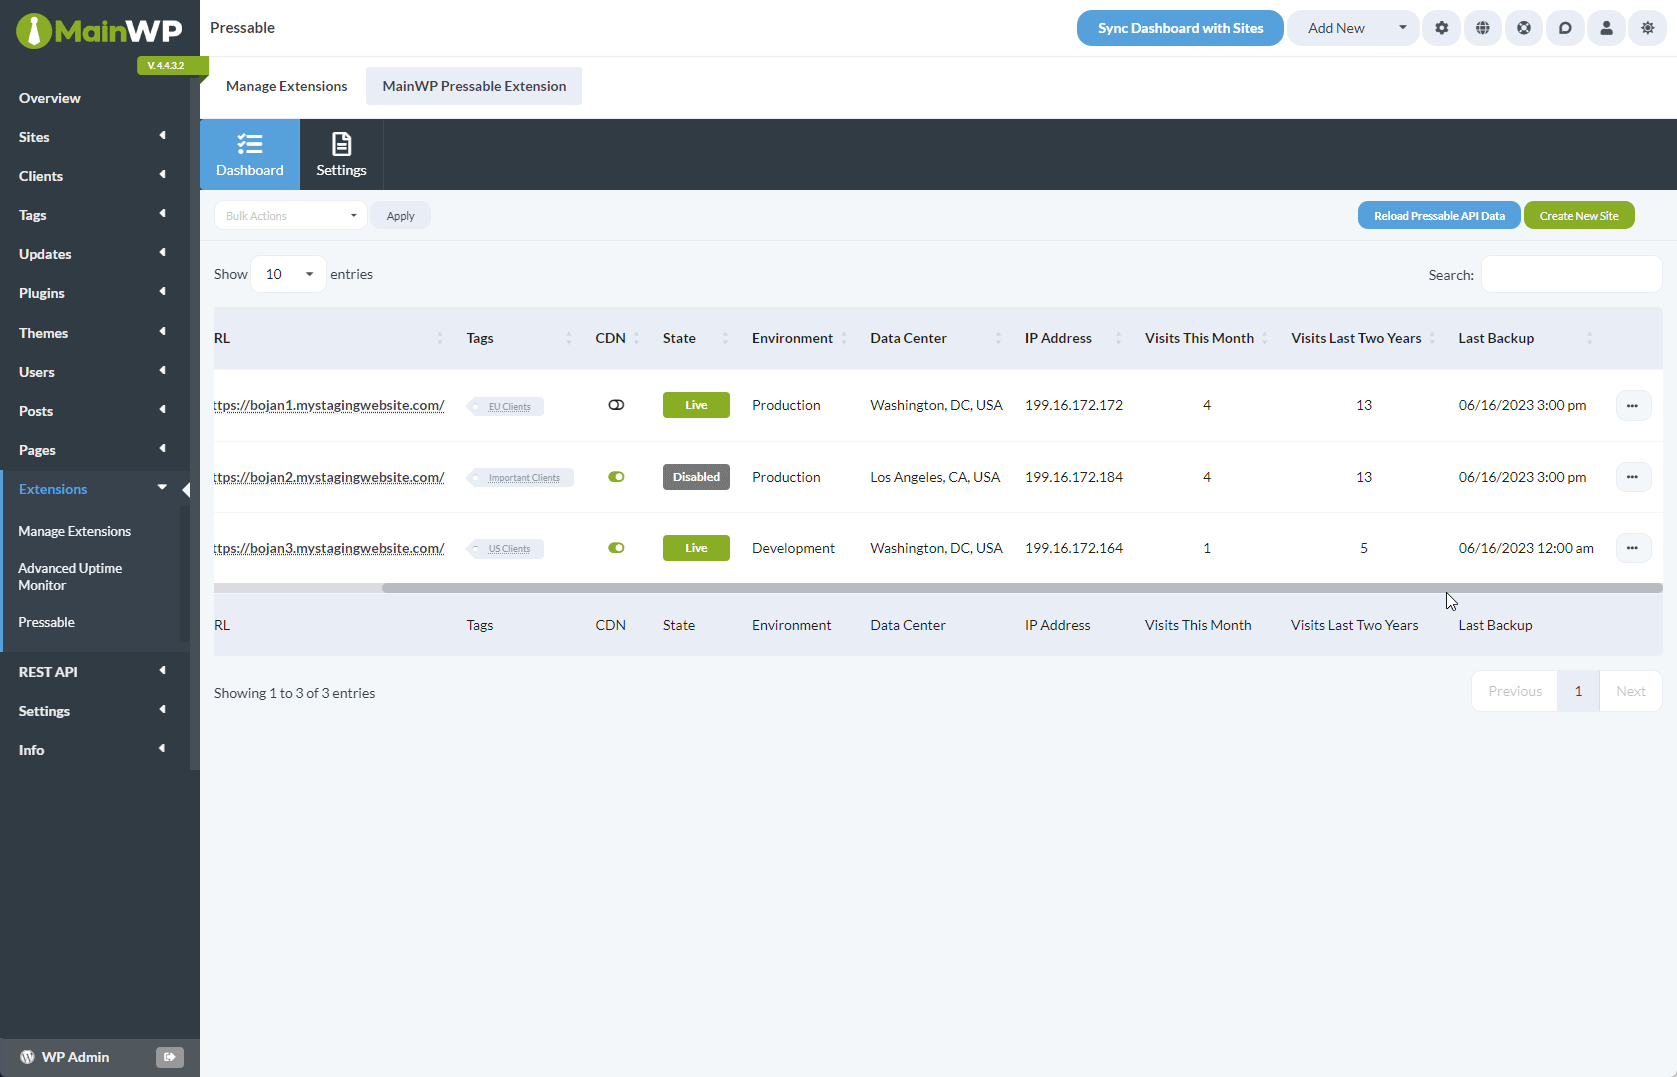Viewport: 1677px width, 1077px height.
Task: Open the support chat bubble icon
Action: [x=1565, y=28]
